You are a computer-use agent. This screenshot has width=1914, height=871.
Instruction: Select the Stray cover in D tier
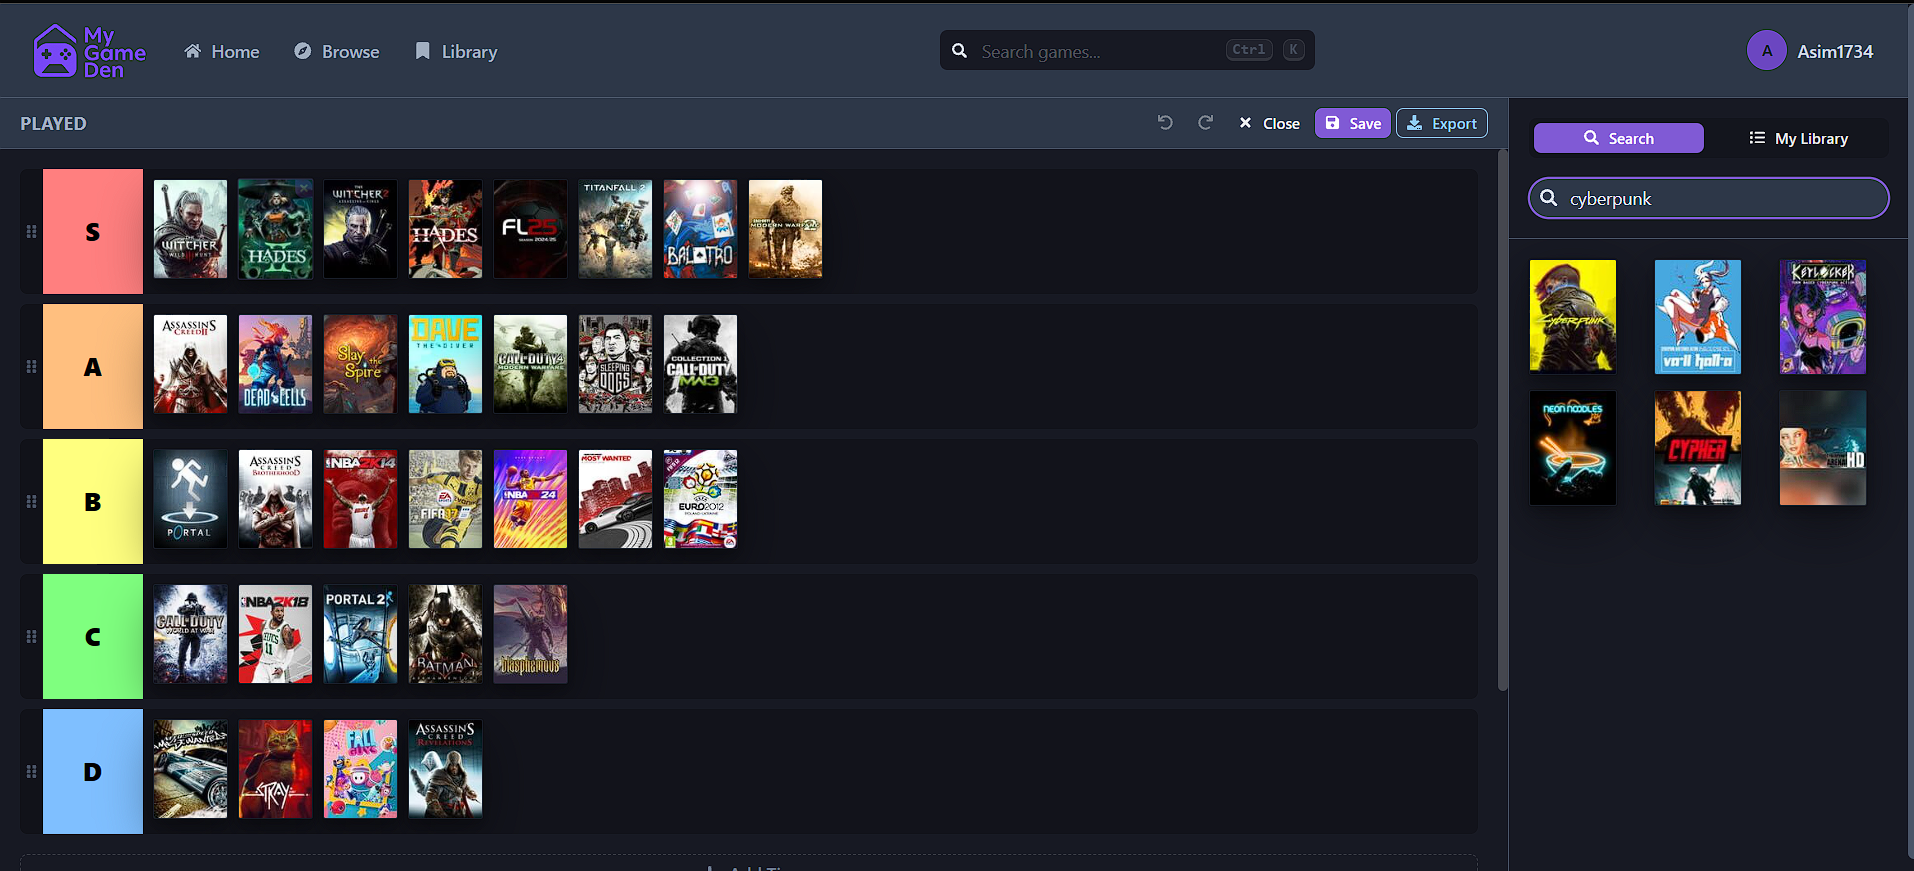[275, 769]
